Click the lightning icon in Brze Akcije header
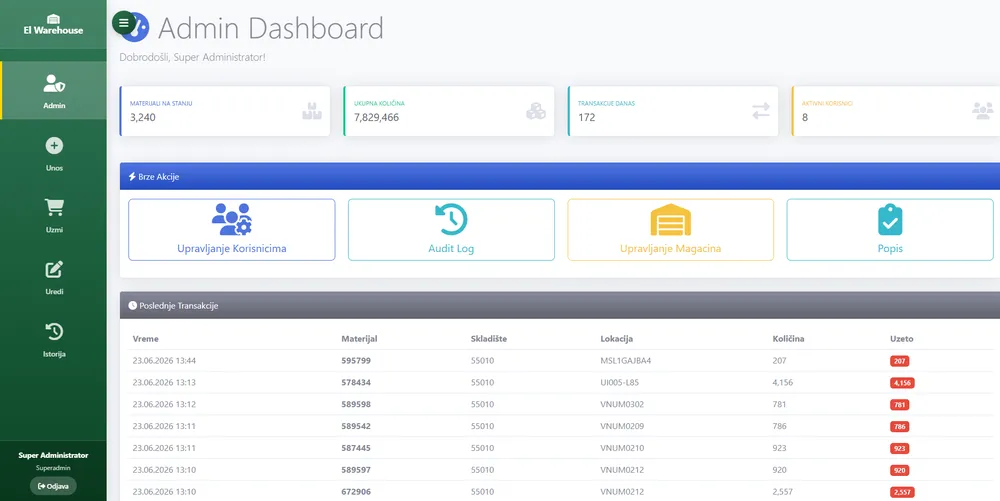This screenshot has height=501, width=1000. tap(132, 177)
